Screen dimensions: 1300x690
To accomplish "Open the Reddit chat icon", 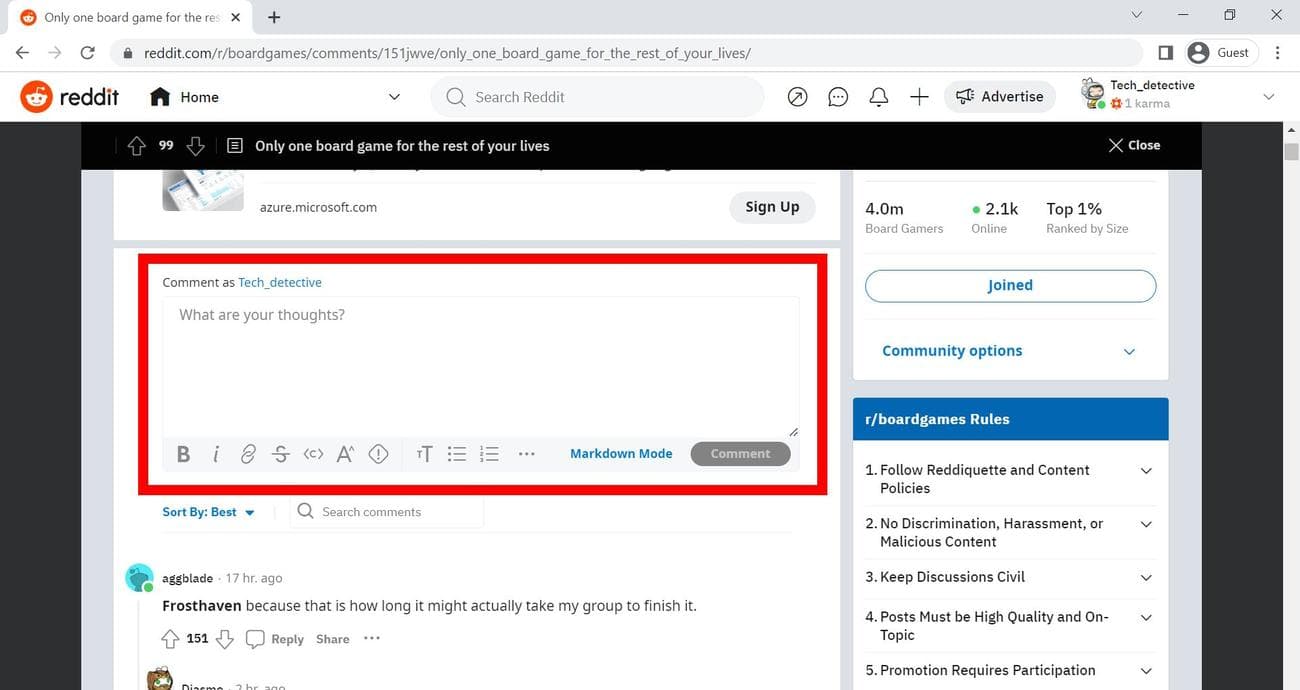I will pyautogui.click(x=838, y=97).
